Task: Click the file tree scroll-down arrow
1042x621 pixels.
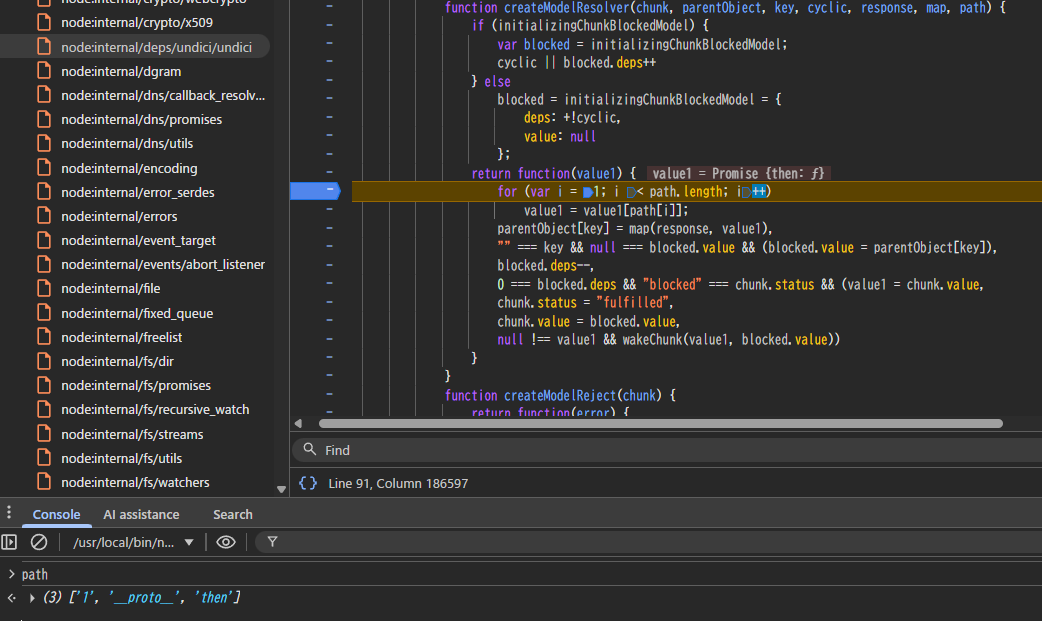Action: pyautogui.click(x=281, y=489)
